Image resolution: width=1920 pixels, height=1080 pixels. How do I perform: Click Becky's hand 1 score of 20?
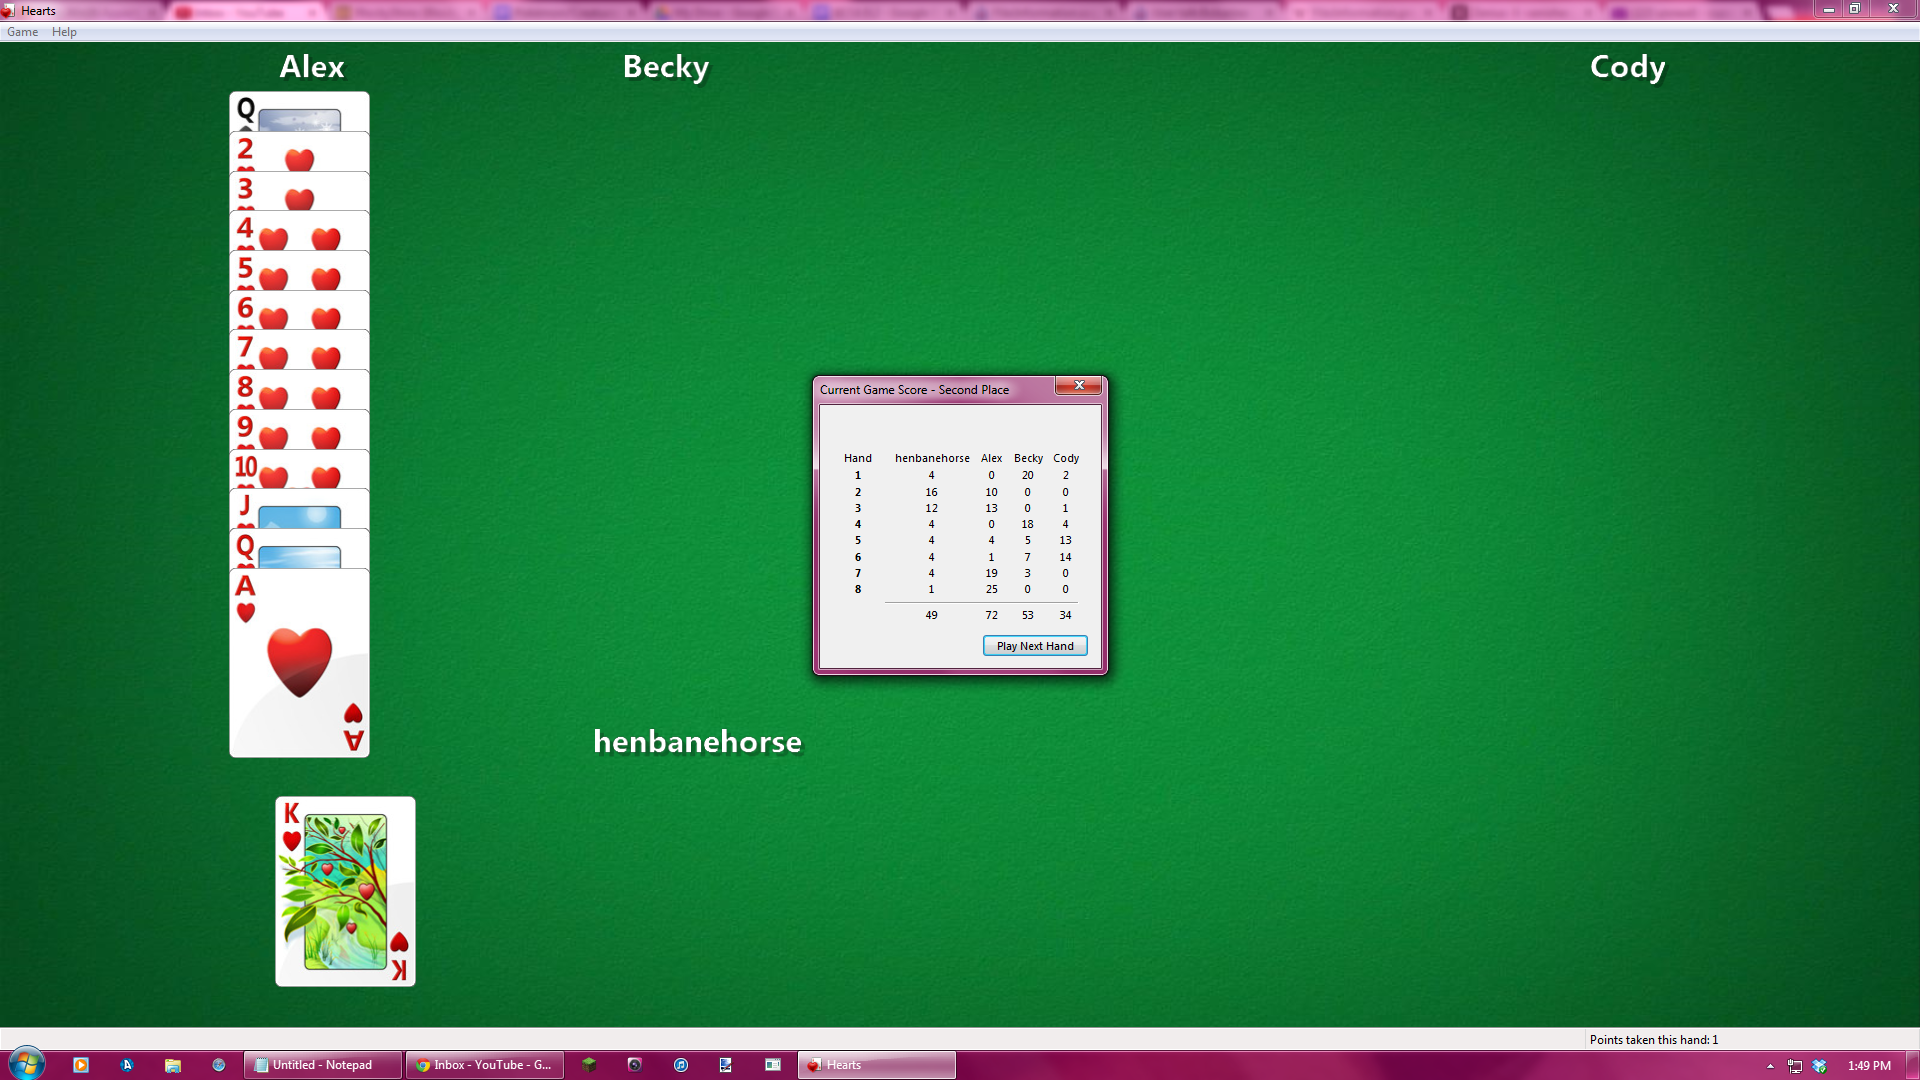coord(1027,475)
